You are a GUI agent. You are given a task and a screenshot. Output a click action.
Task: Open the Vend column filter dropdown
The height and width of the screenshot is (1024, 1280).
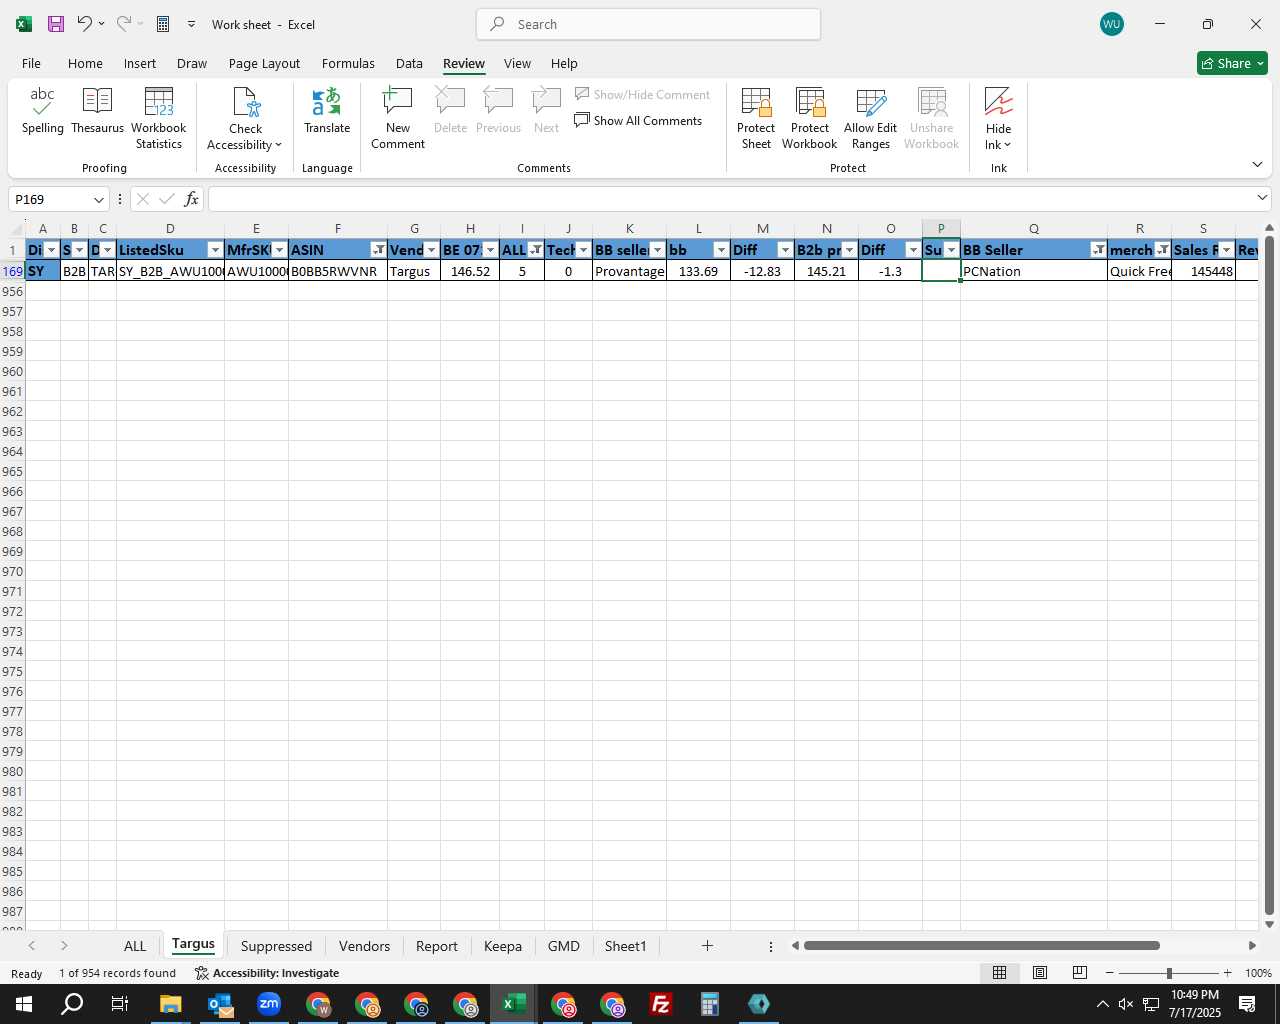pos(431,250)
